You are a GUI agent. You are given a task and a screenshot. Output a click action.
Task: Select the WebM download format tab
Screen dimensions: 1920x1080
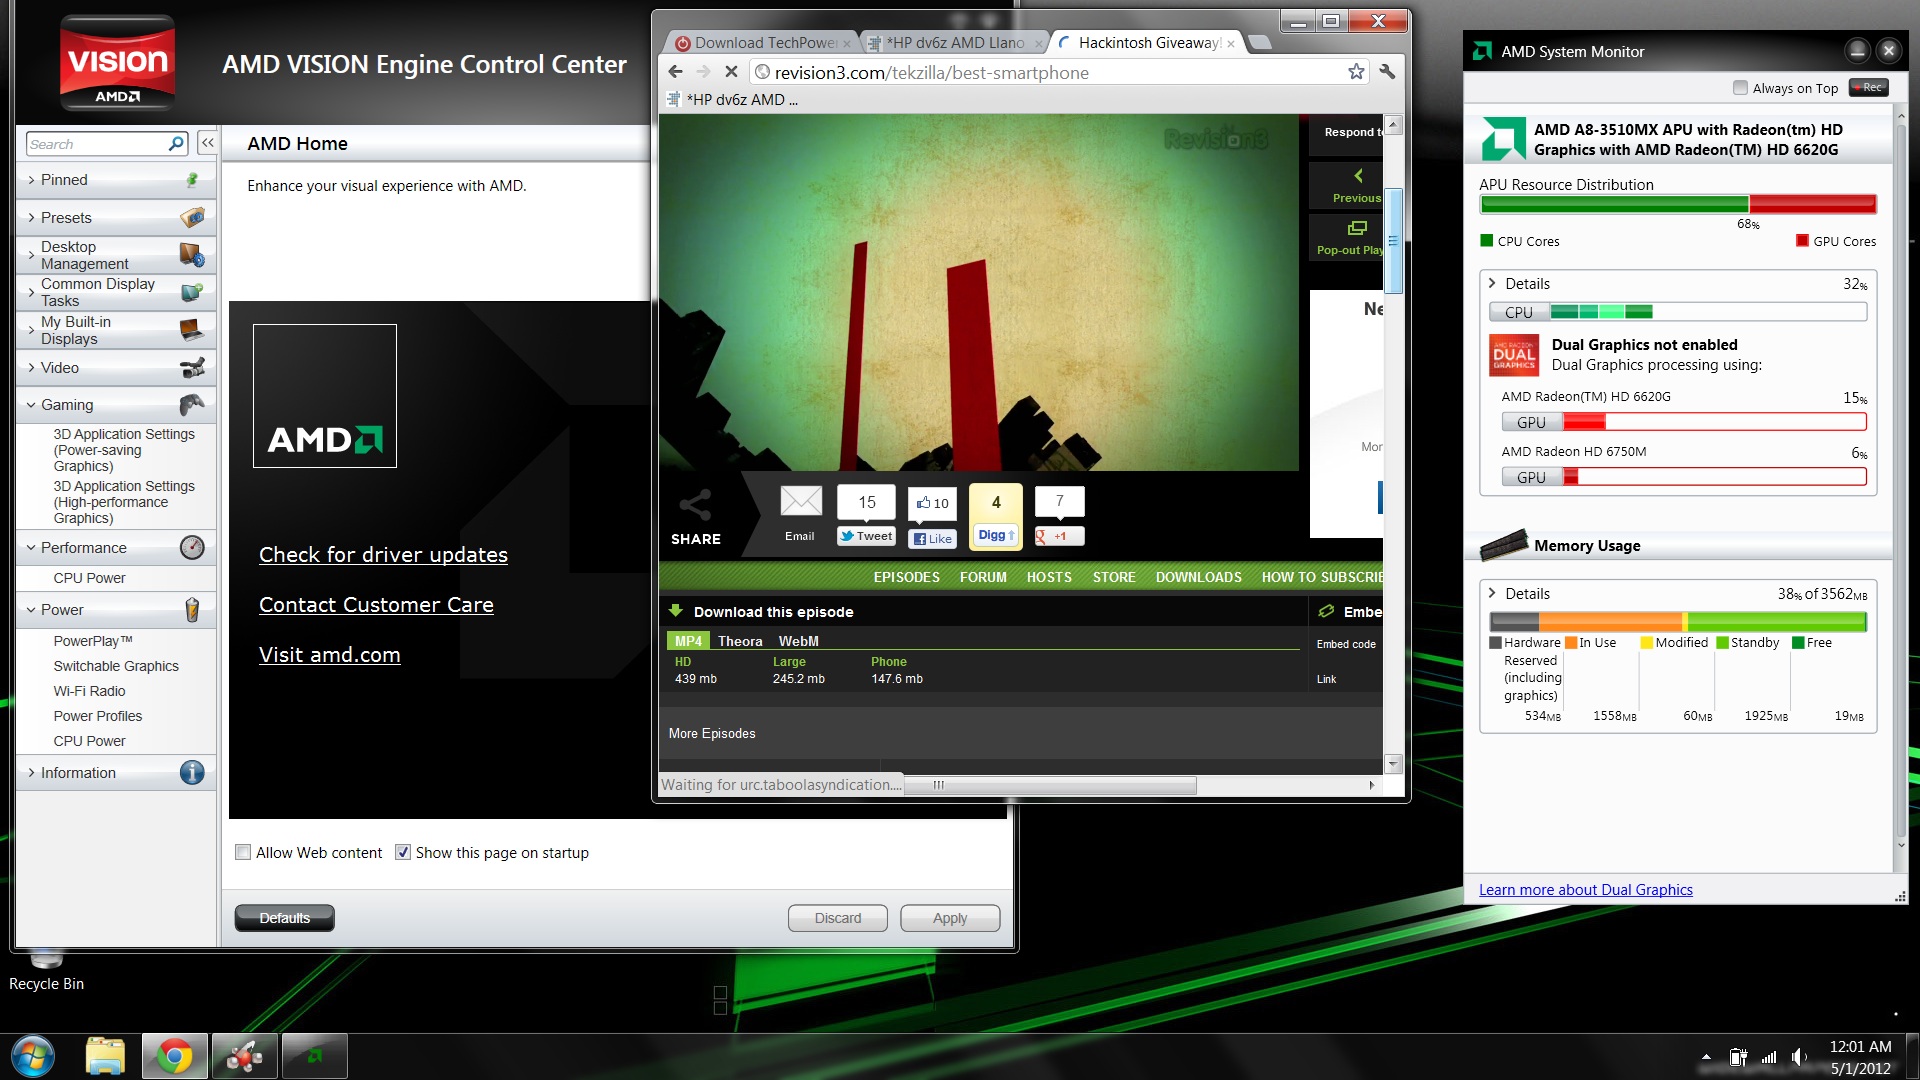tap(798, 641)
